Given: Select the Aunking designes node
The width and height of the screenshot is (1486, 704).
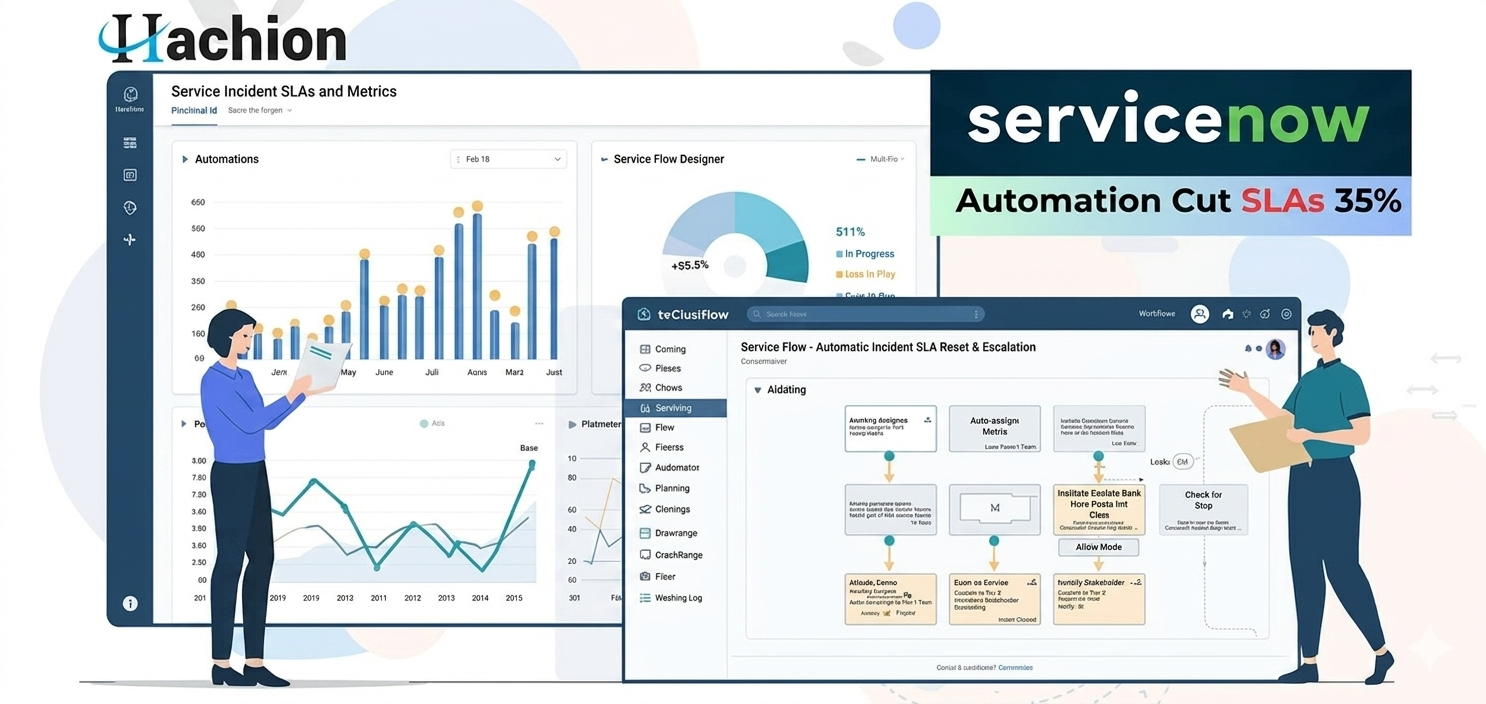Looking at the screenshot, I should [x=890, y=428].
